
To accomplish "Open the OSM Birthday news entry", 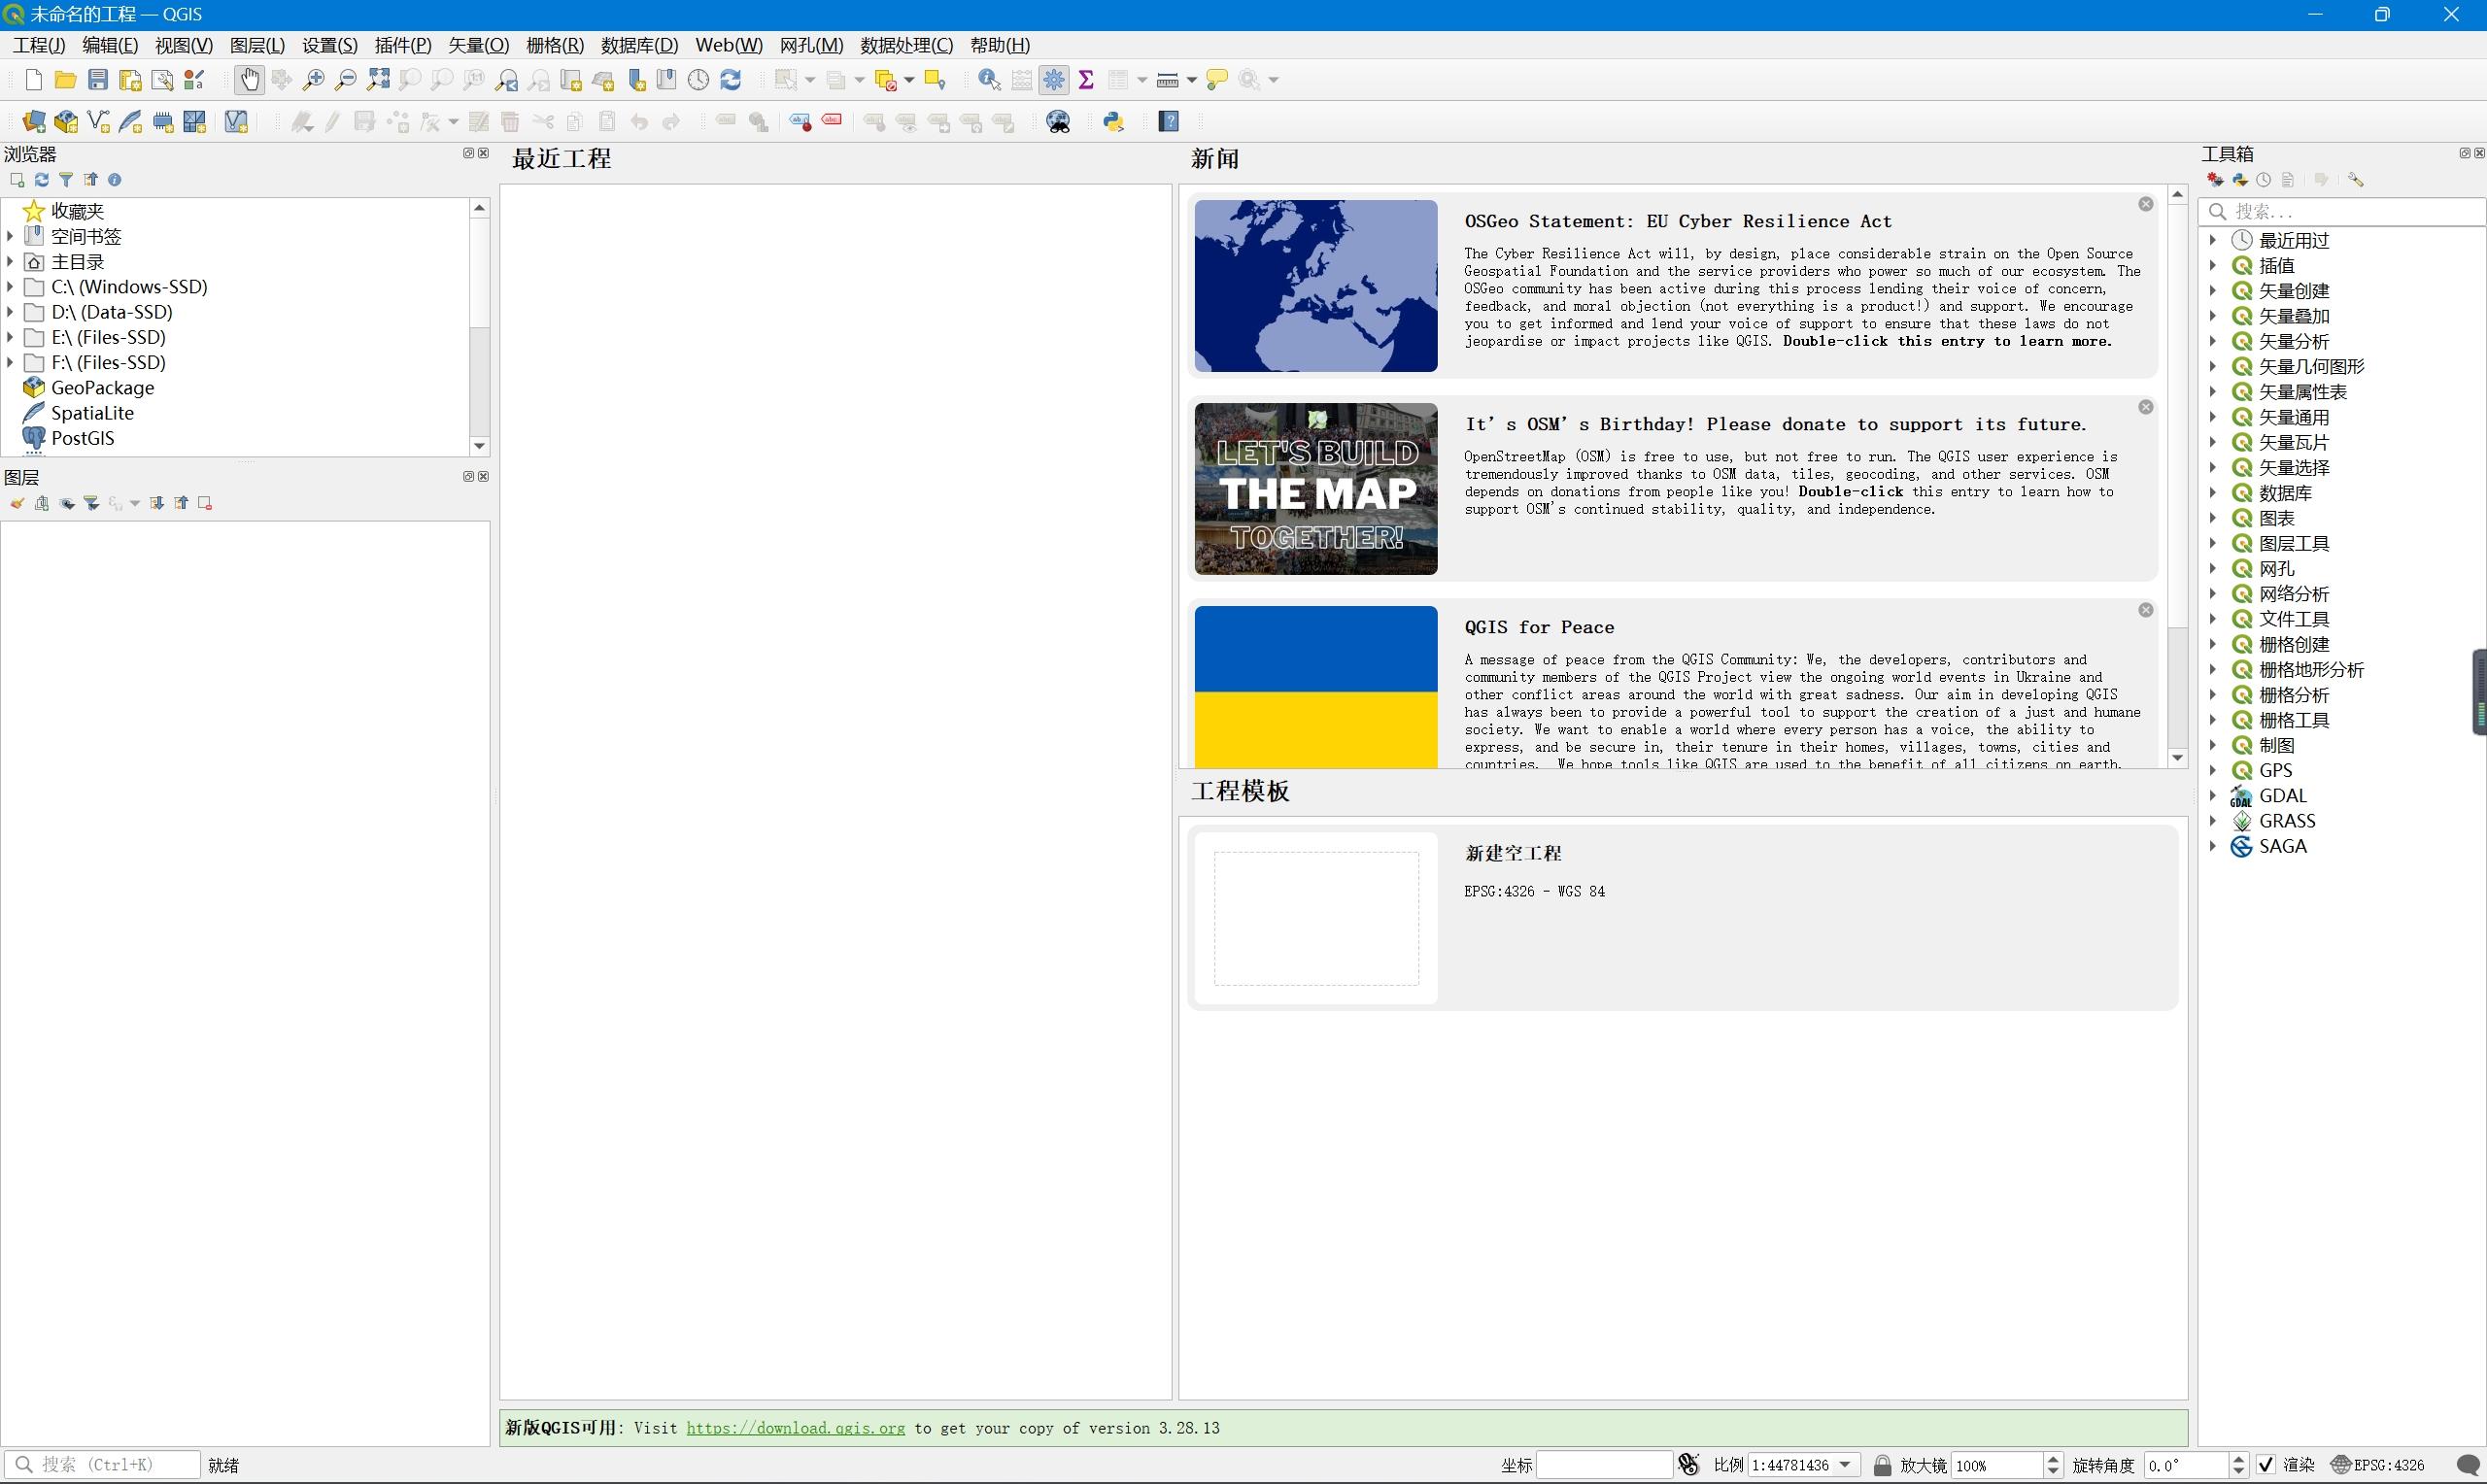I will tap(1673, 489).
